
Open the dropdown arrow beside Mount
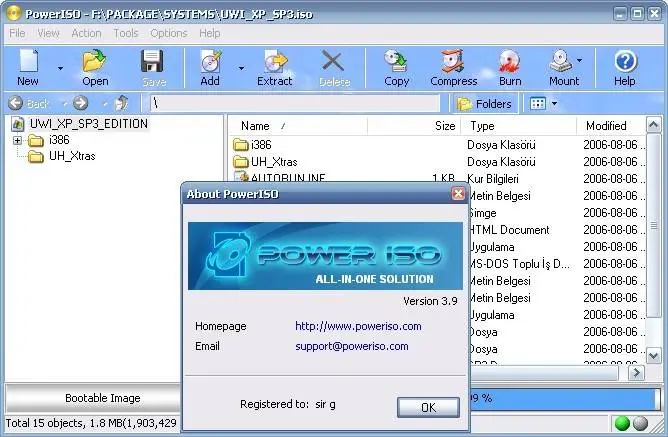pos(579,60)
